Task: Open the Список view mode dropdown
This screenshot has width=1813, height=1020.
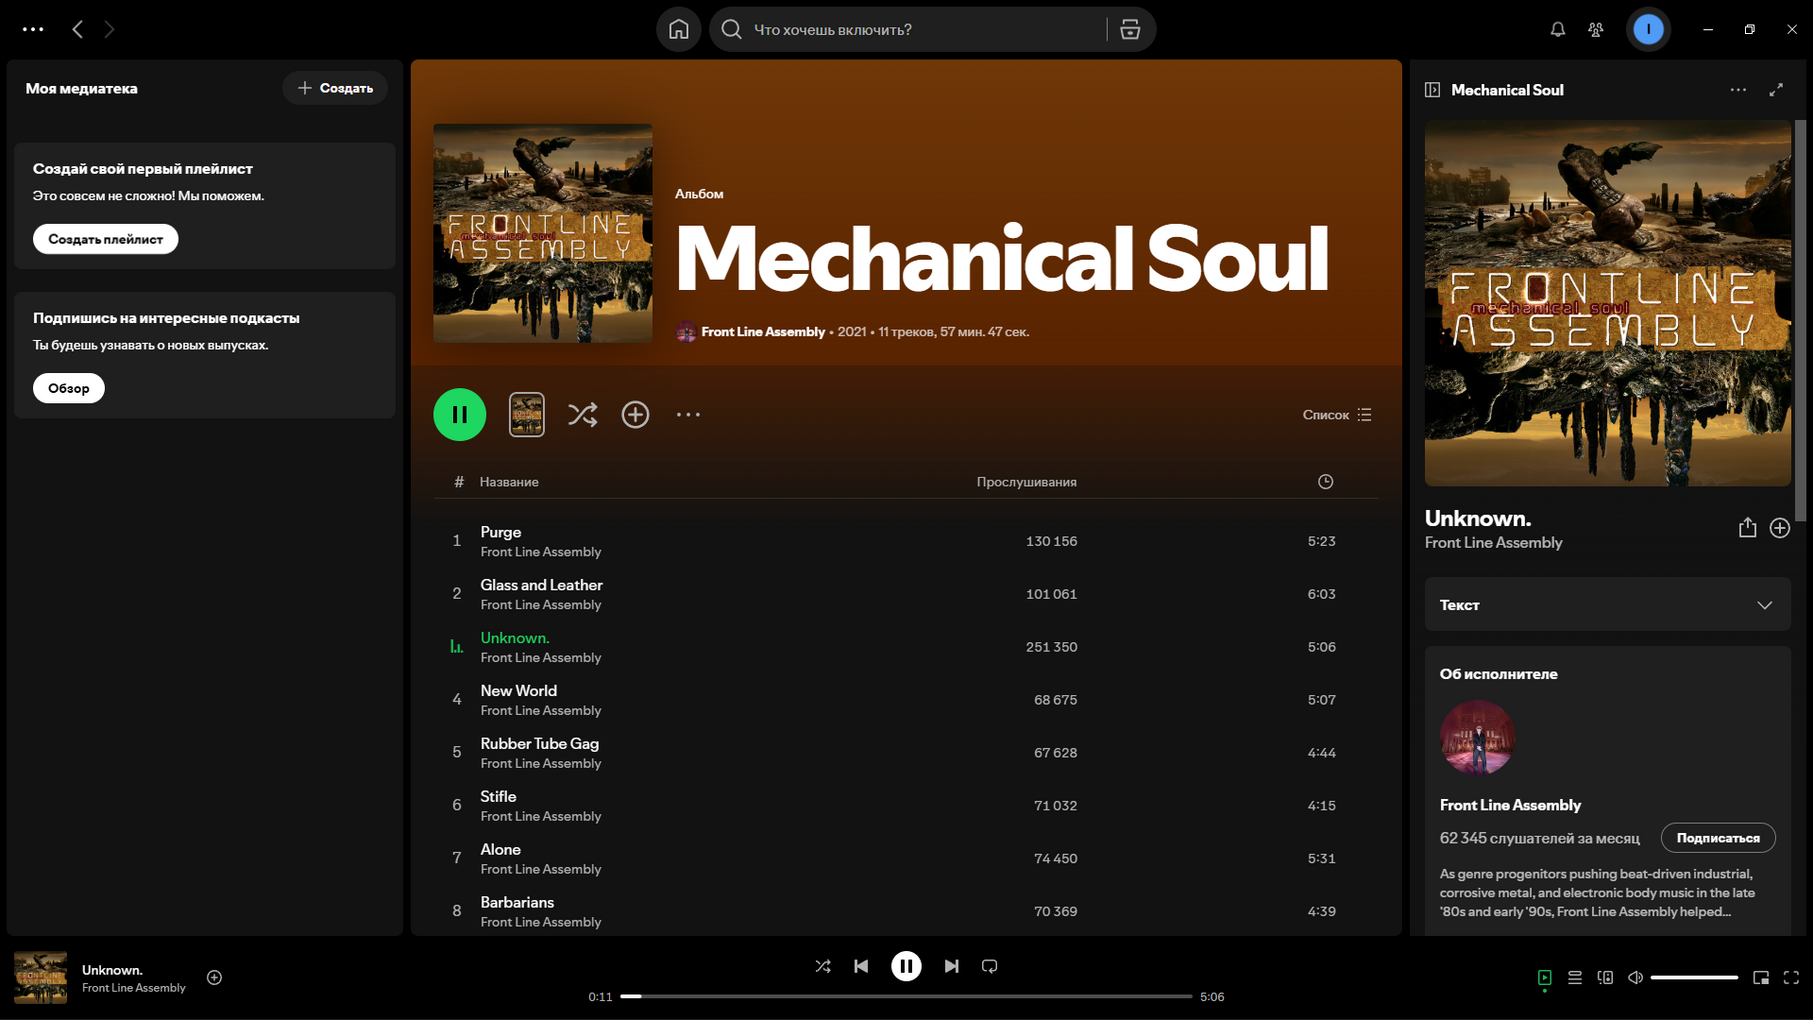Action: coord(1337,415)
